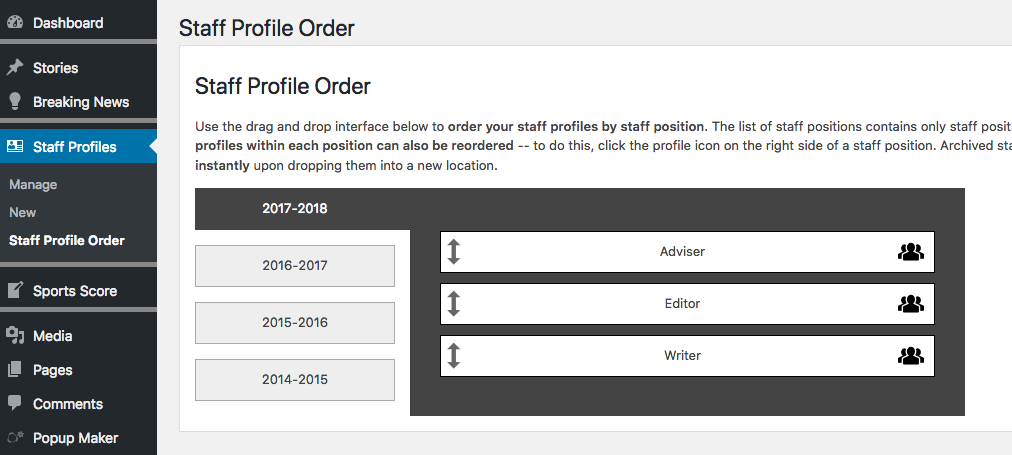
Task: Click the Dashboard gauge icon
Action: pos(15,23)
